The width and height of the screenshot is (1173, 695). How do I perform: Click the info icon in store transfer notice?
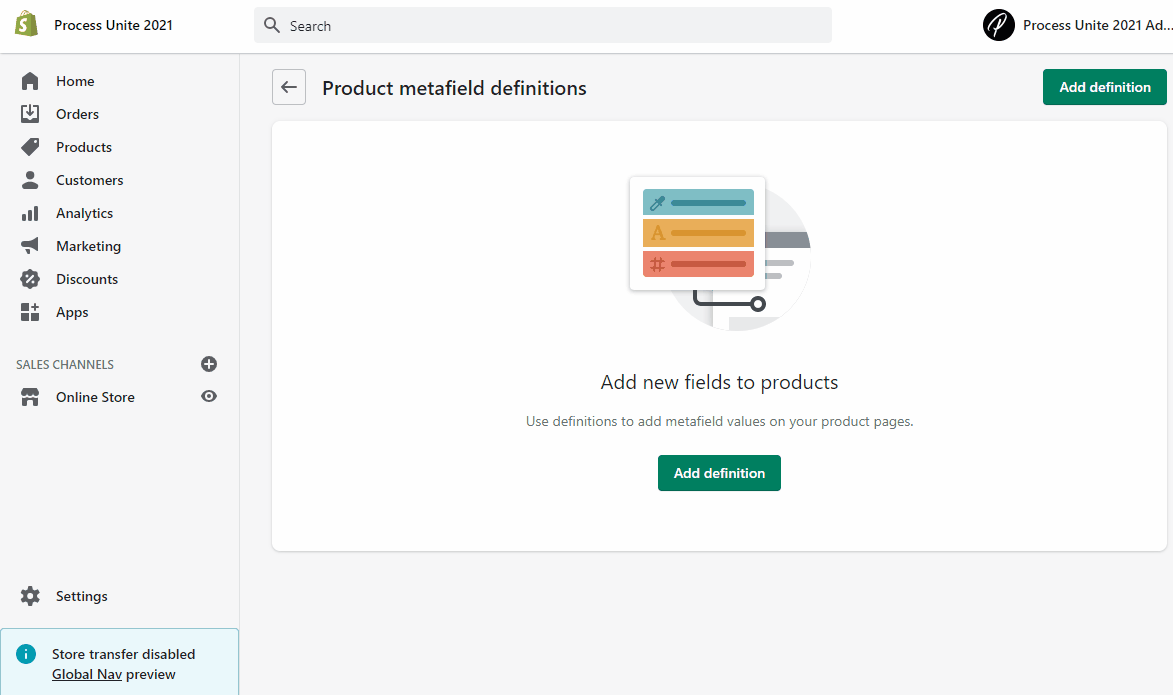pyautogui.click(x=25, y=654)
